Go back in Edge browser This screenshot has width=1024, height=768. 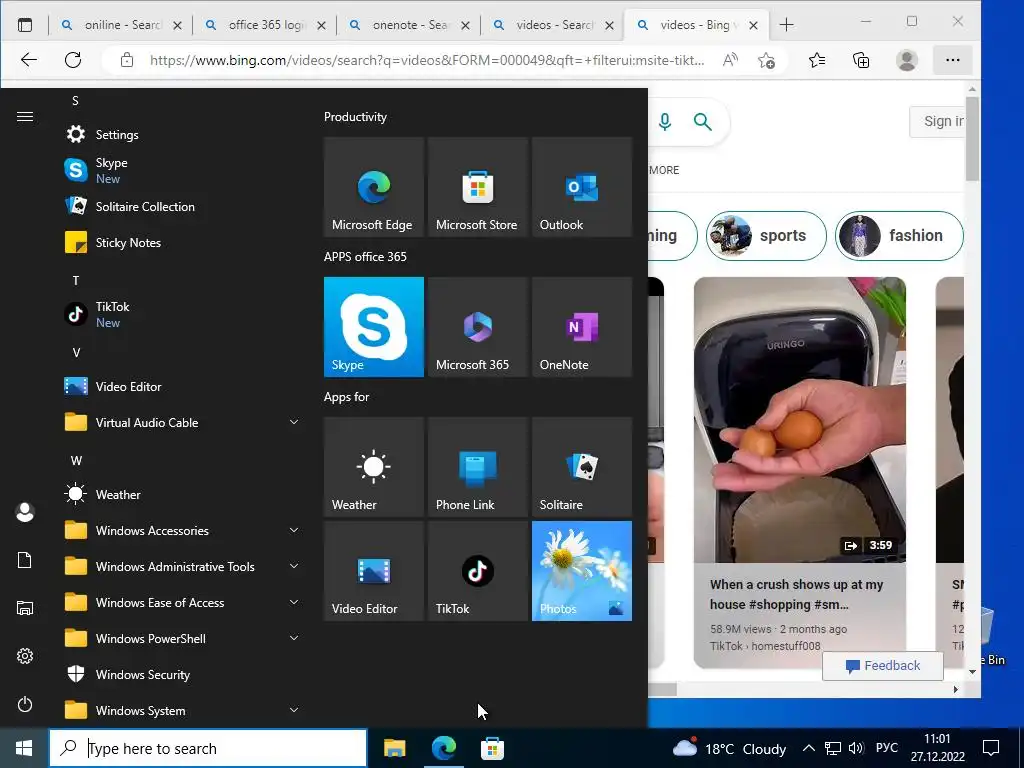pos(29,60)
